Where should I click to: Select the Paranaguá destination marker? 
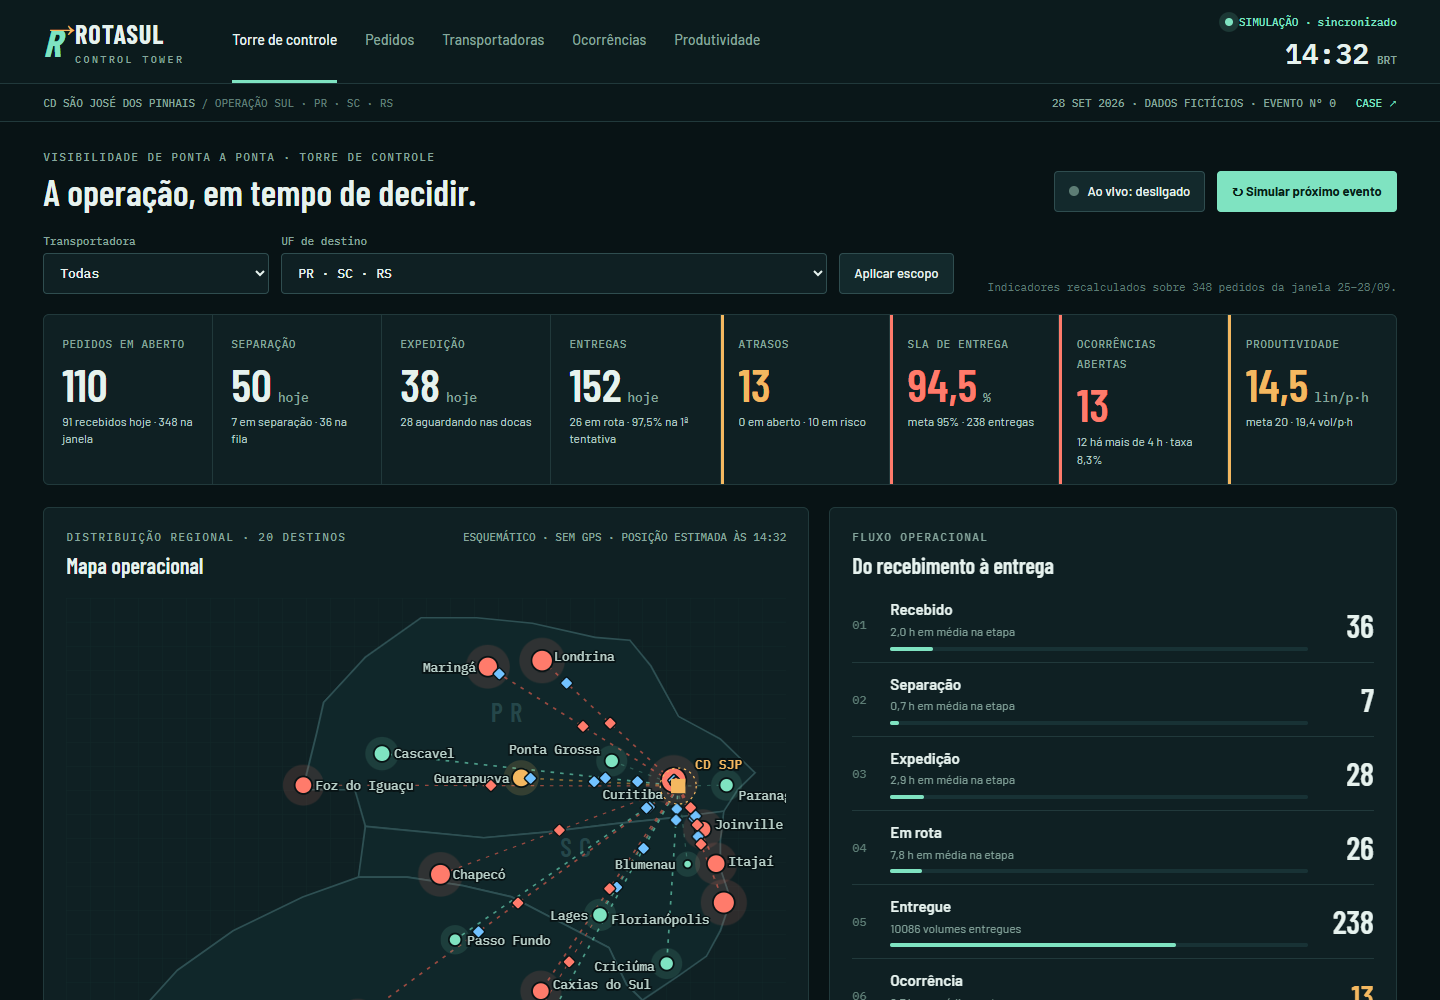click(x=727, y=786)
